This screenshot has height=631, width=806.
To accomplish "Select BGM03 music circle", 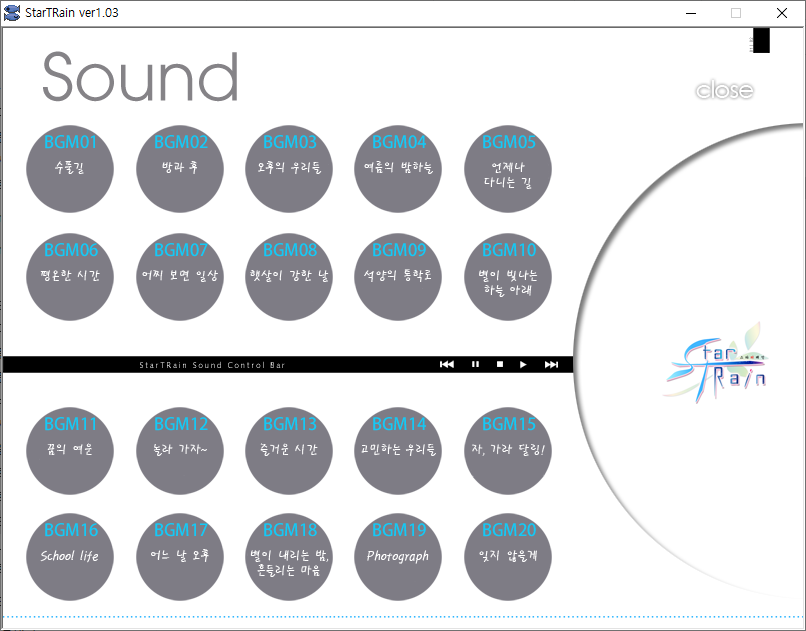I will click(x=289, y=169).
